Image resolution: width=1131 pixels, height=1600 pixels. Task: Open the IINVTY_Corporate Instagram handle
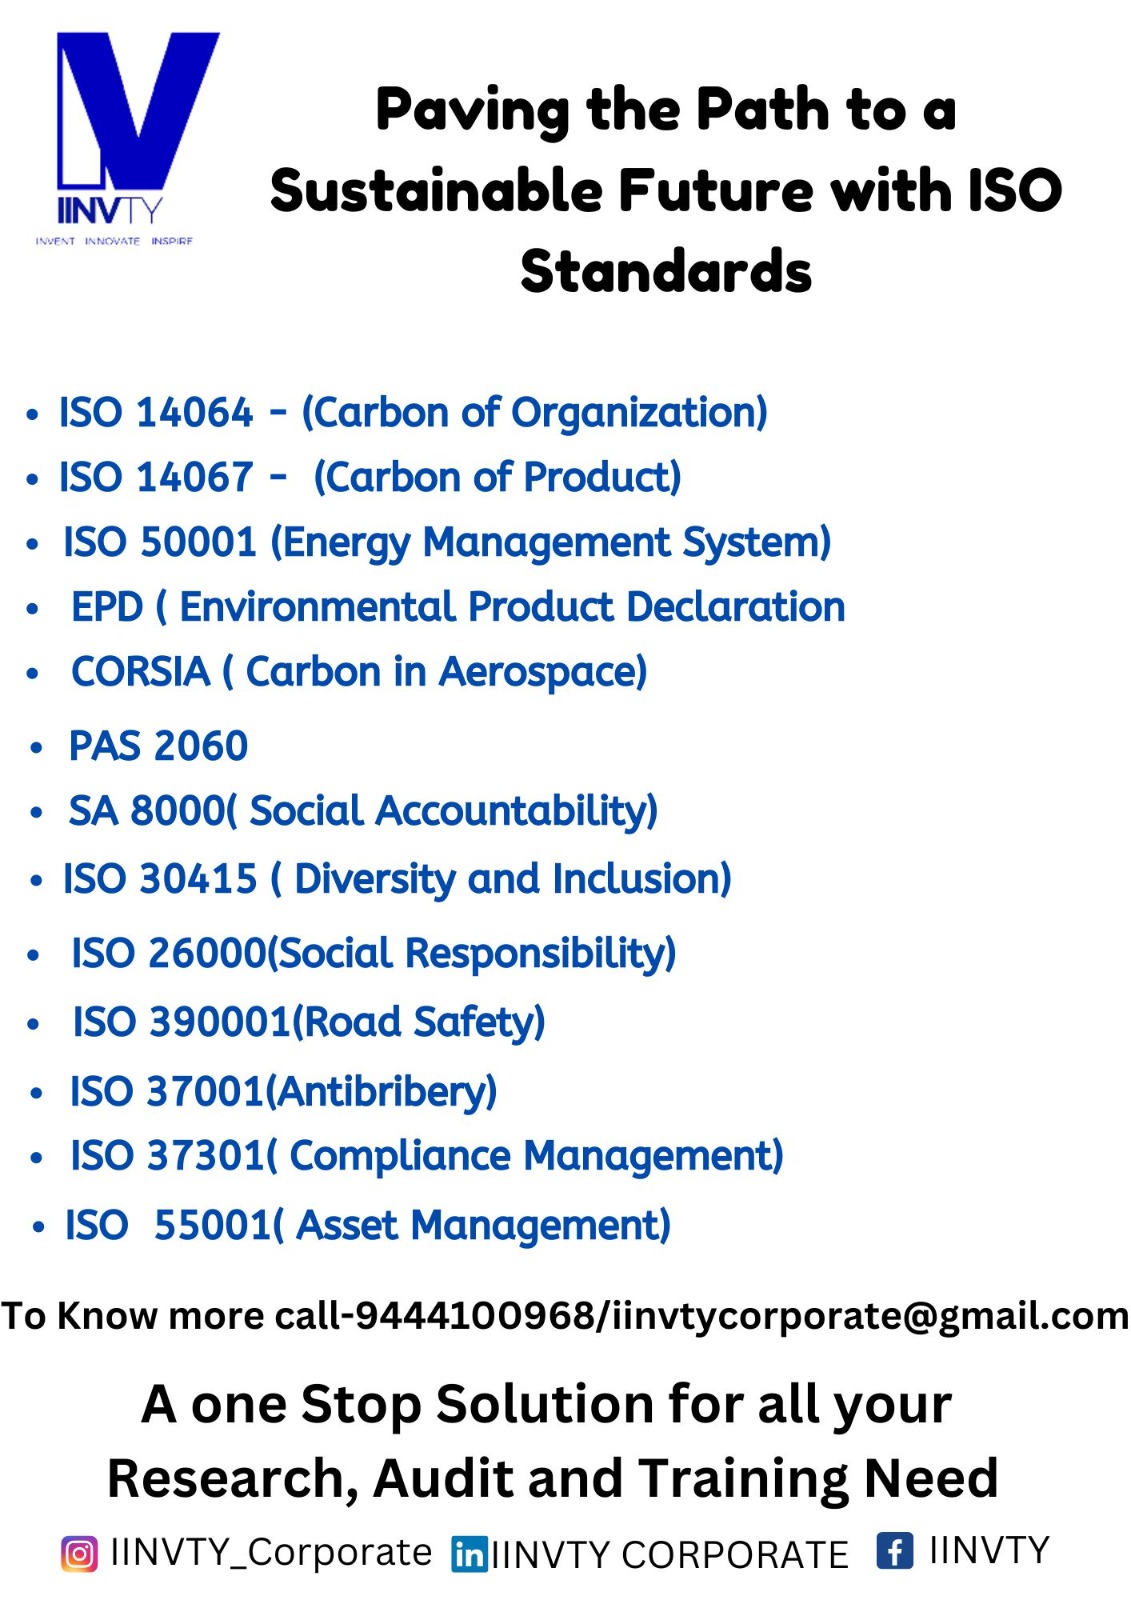click(x=271, y=1552)
